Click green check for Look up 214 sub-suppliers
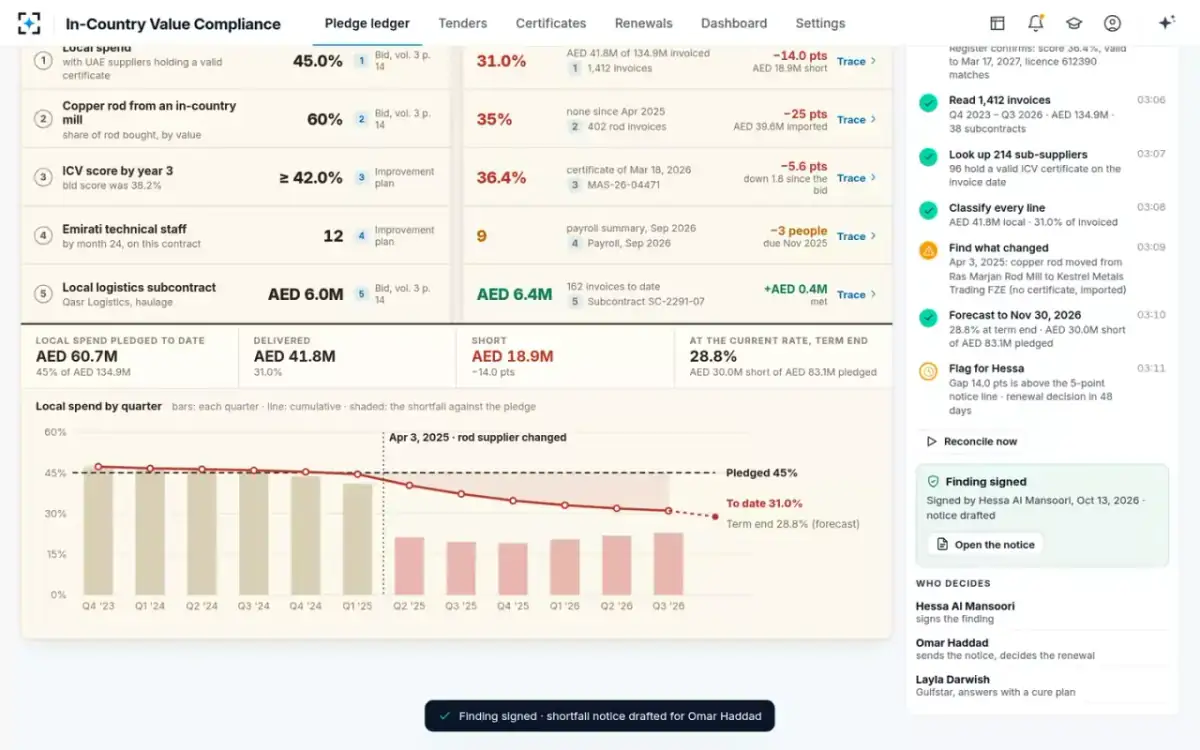Image resolution: width=1200 pixels, height=750 pixels. click(928, 156)
